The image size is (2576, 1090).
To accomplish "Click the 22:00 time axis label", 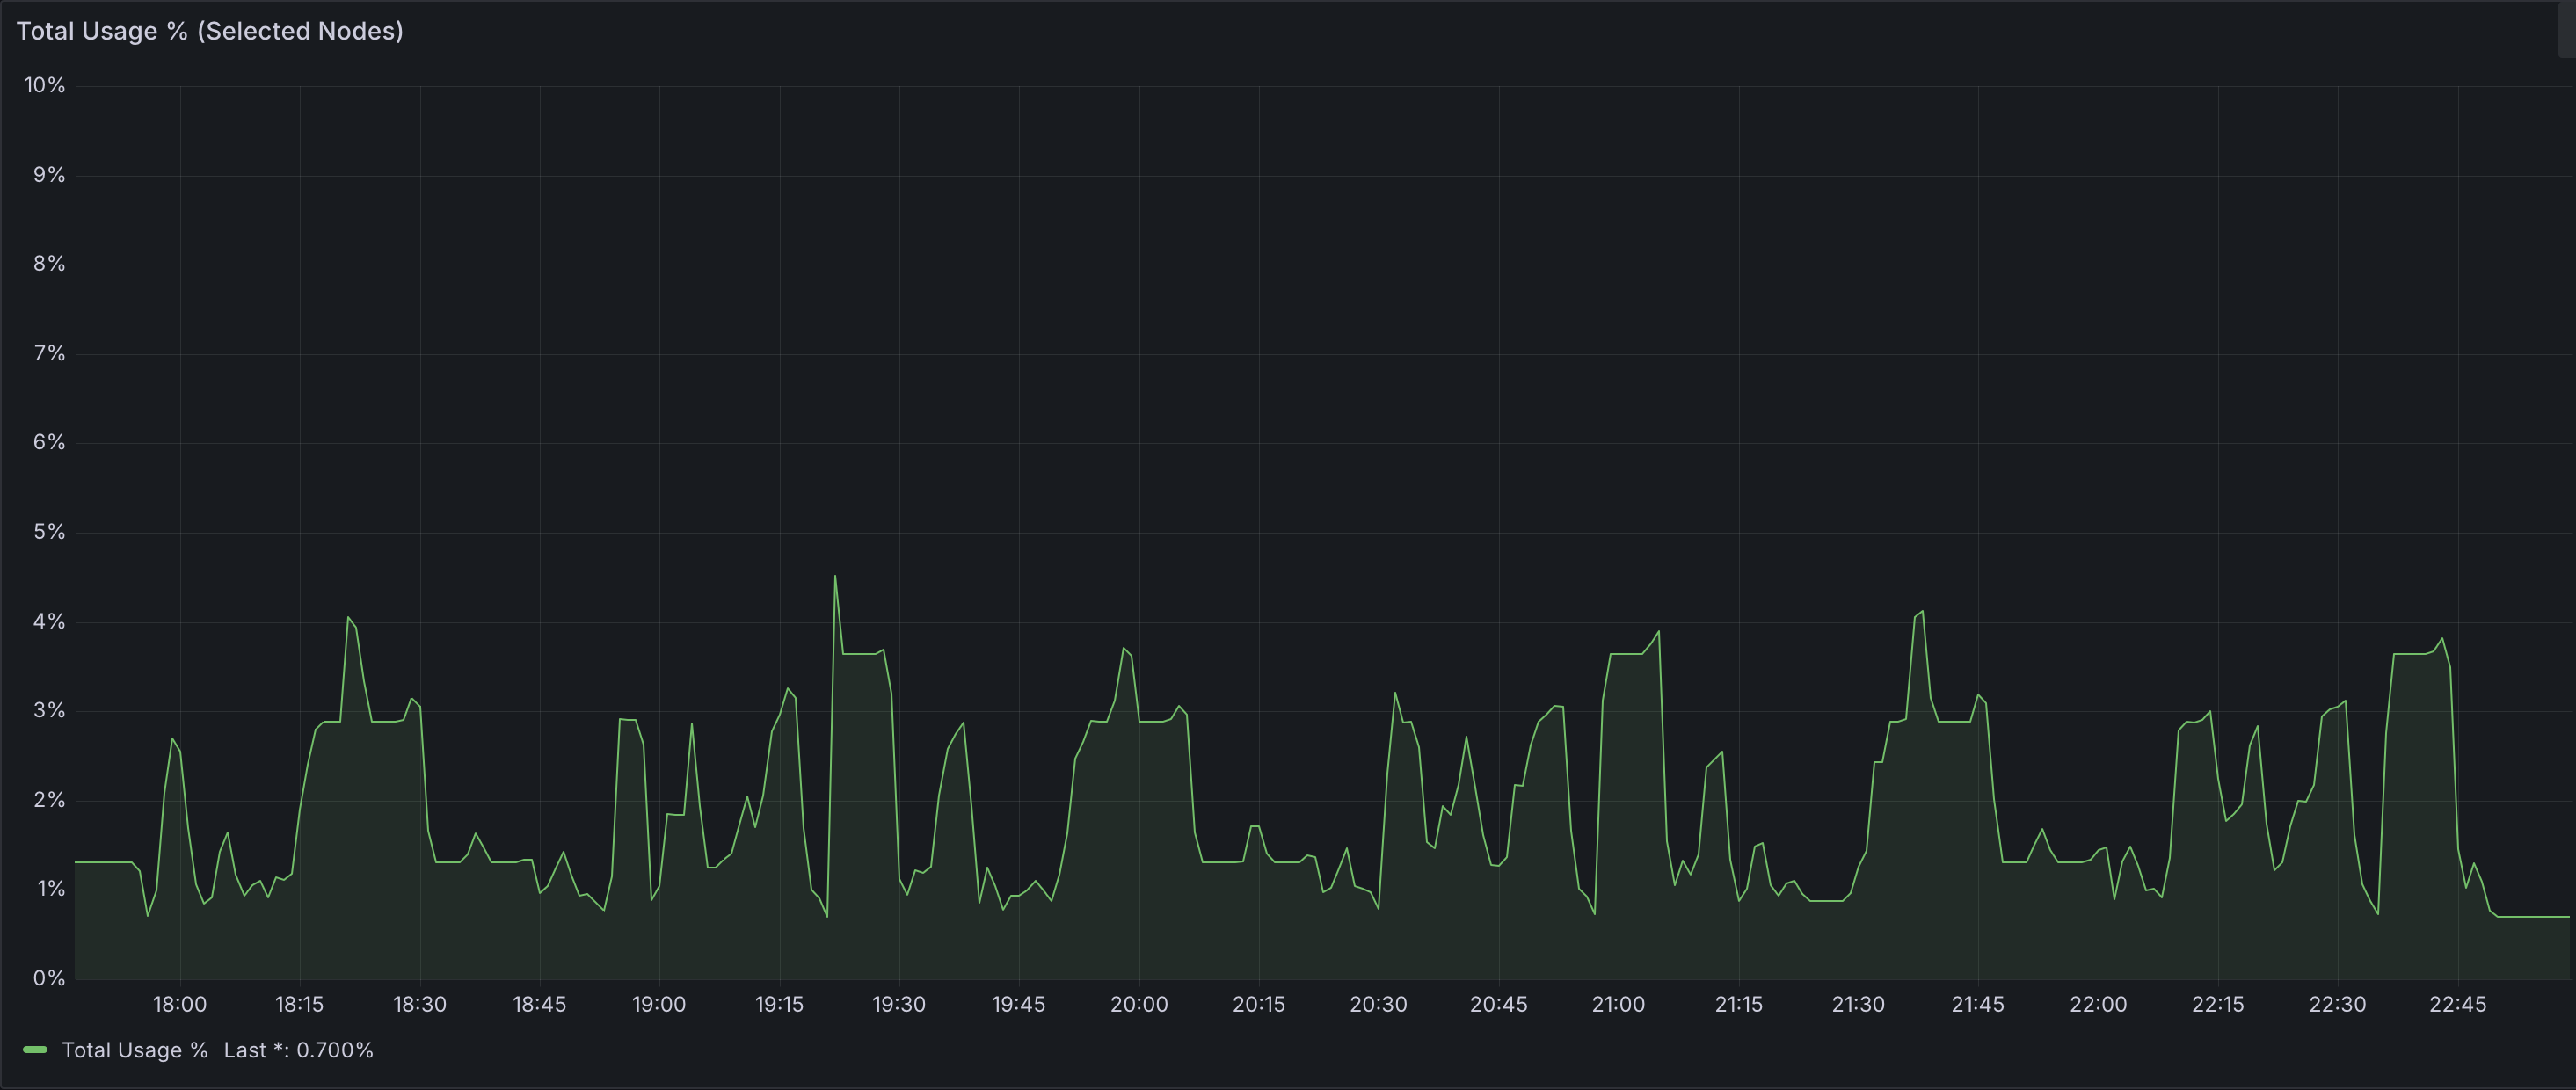I will pos(2097,1004).
